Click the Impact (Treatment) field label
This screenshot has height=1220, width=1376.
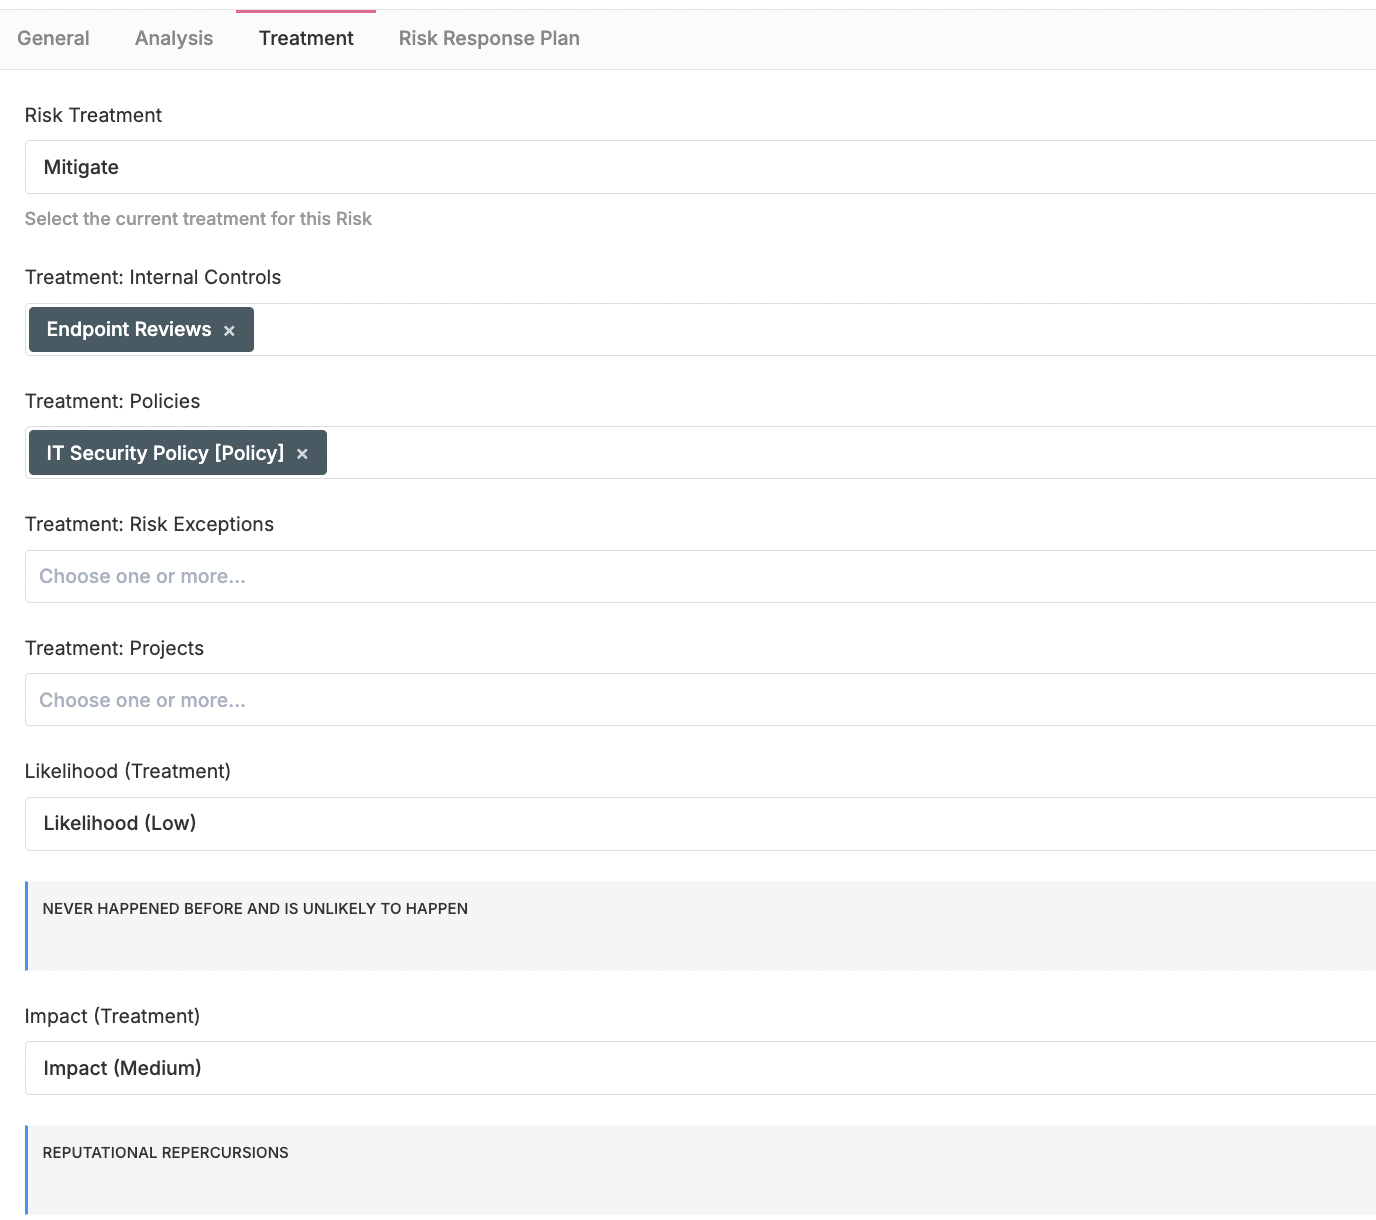tap(112, 1016)
